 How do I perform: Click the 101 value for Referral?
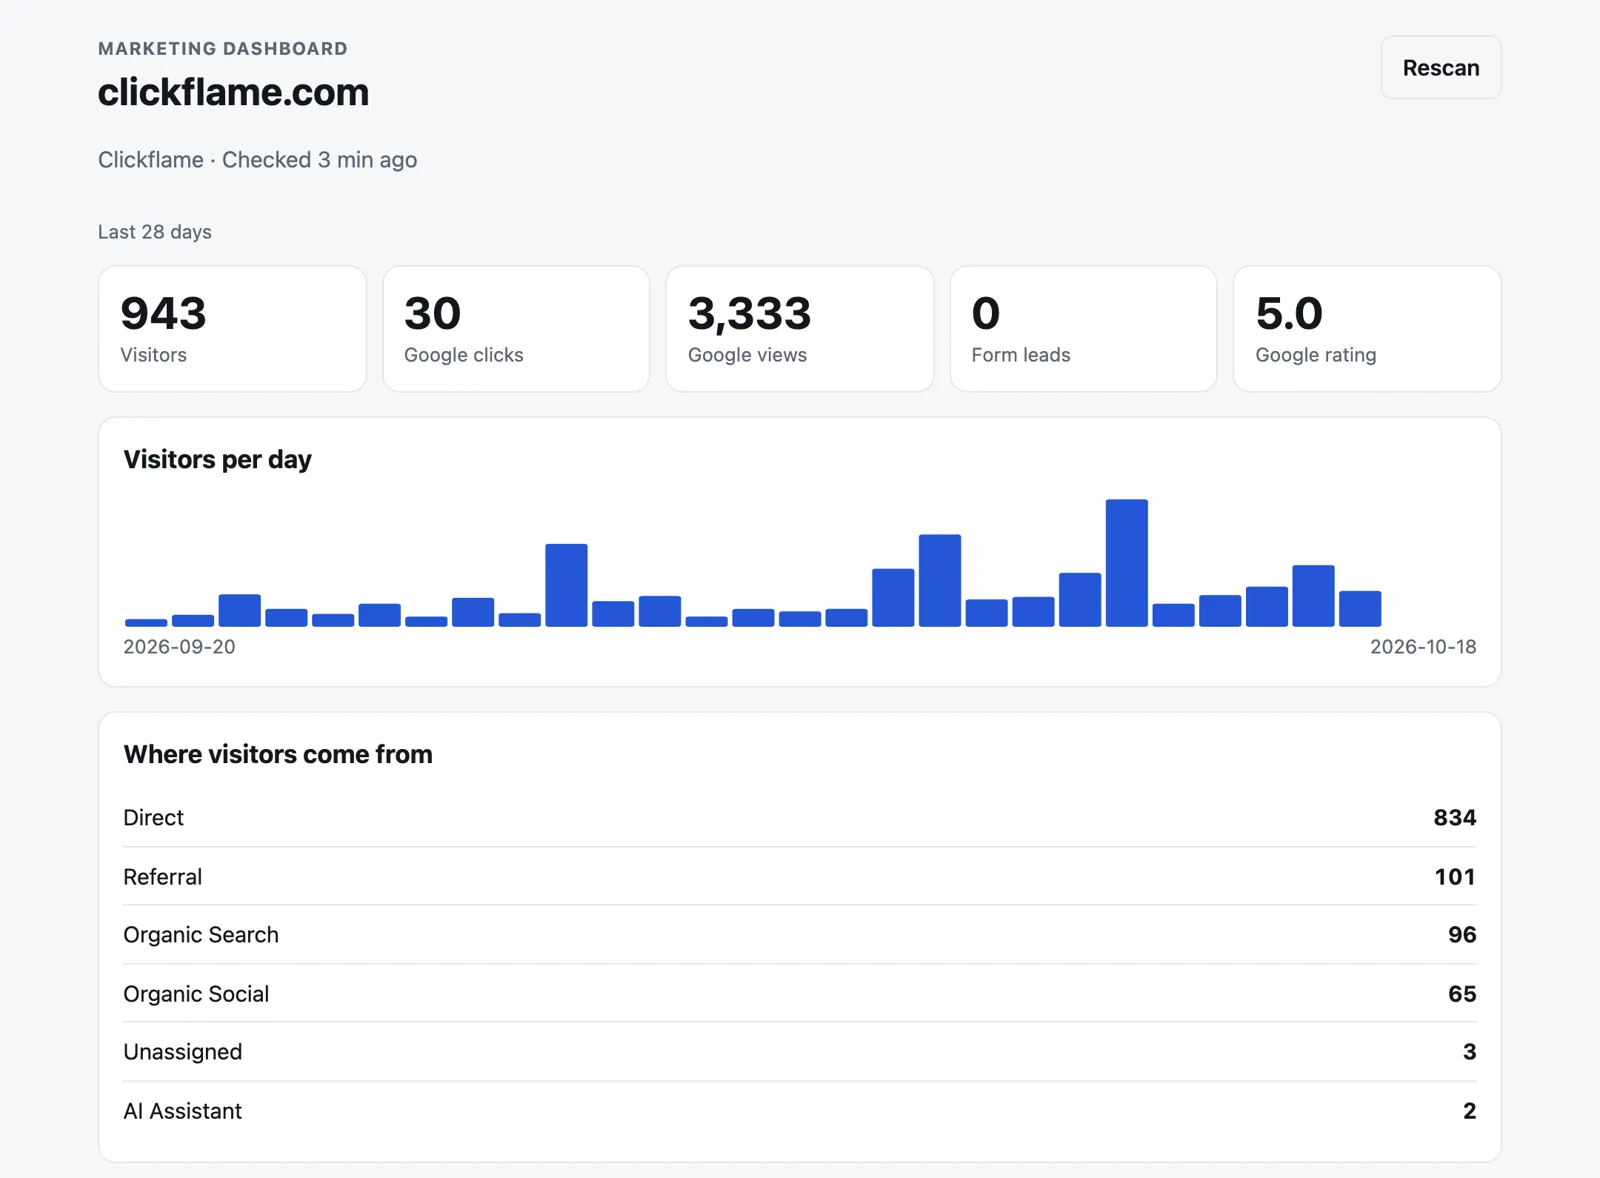tap(1455, 877)
